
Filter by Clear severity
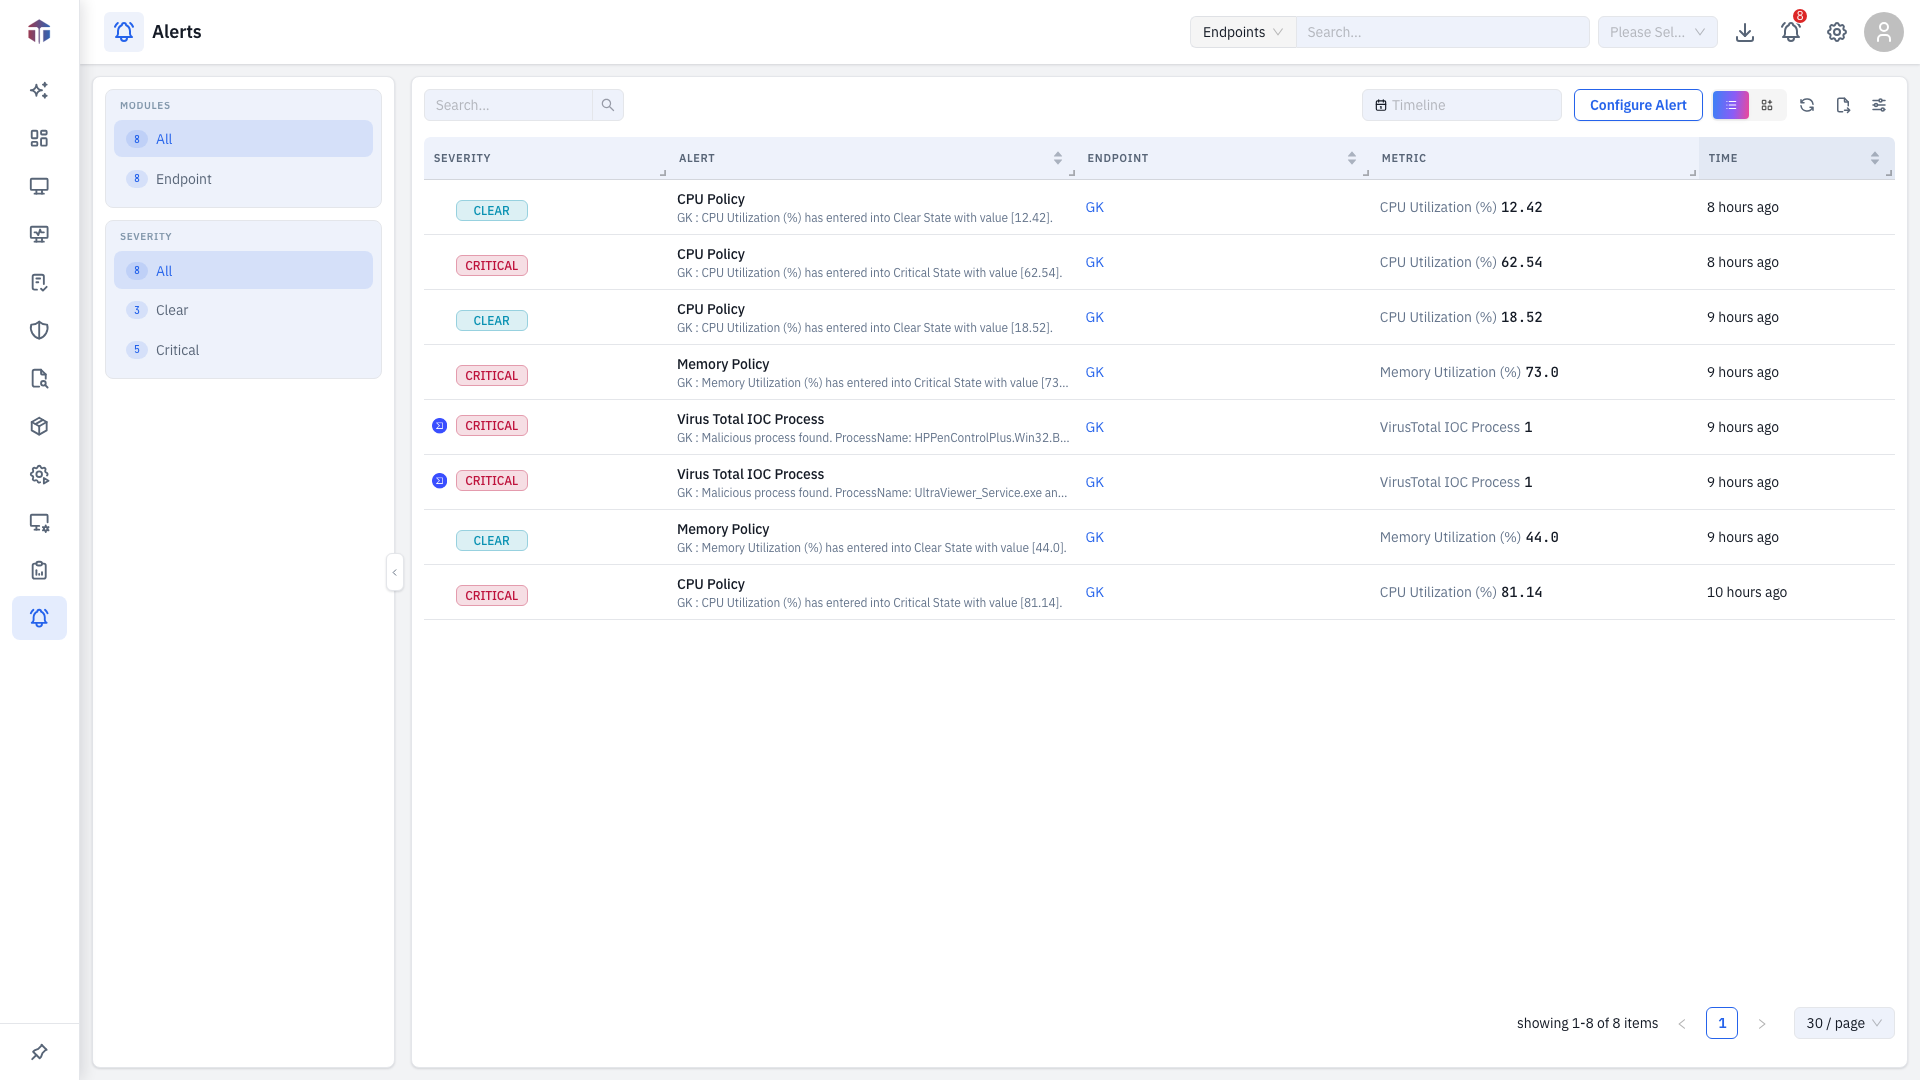tap(243, 310)
